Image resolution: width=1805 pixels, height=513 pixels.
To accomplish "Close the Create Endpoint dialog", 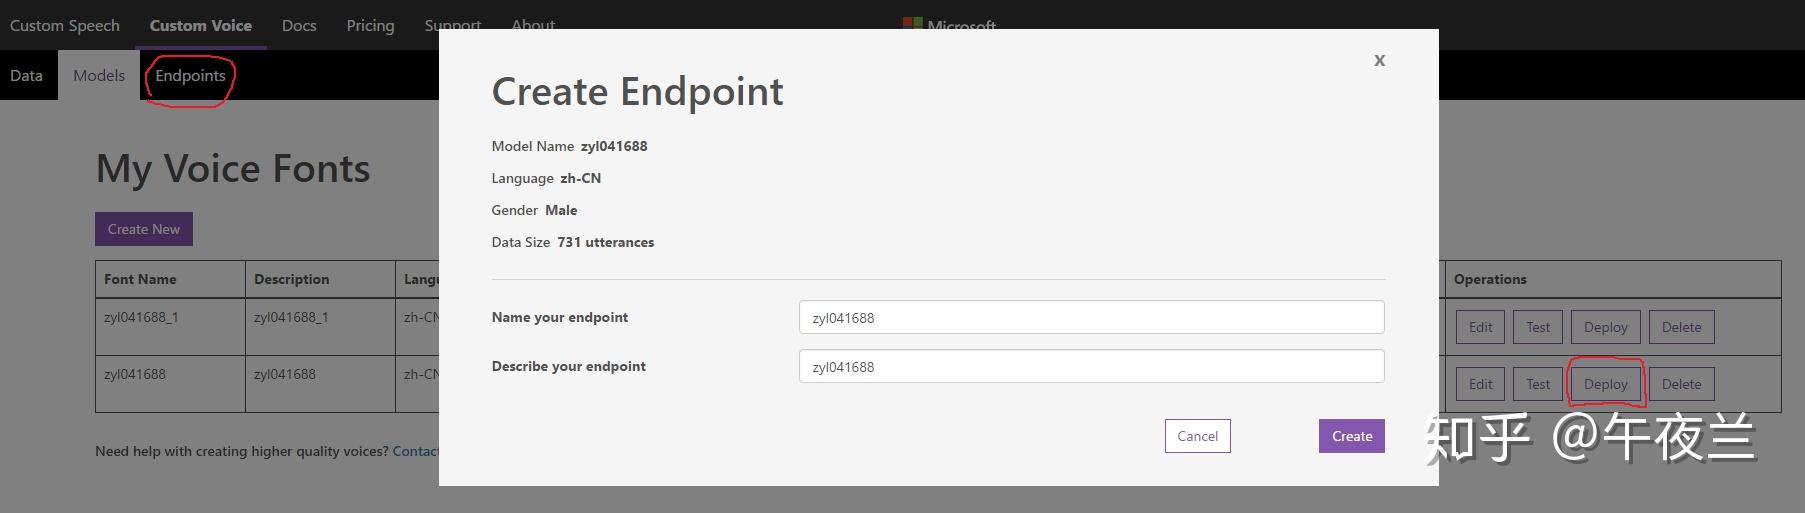I will coord(1379,60).
